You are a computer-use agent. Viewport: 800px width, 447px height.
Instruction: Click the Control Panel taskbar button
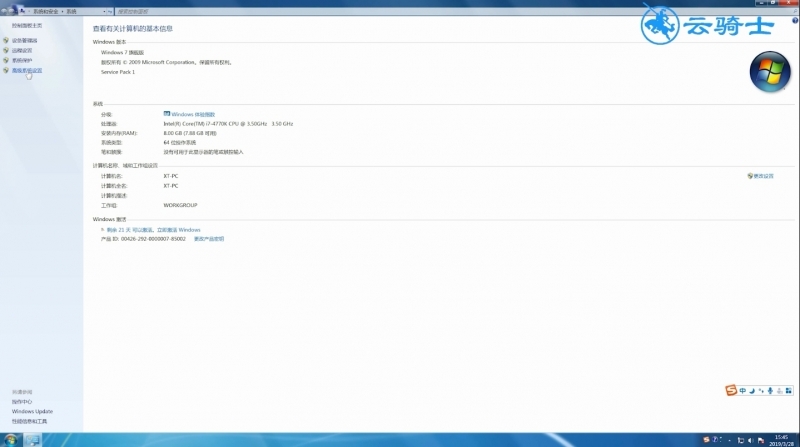pyautogui.click(x=33, y=439)
